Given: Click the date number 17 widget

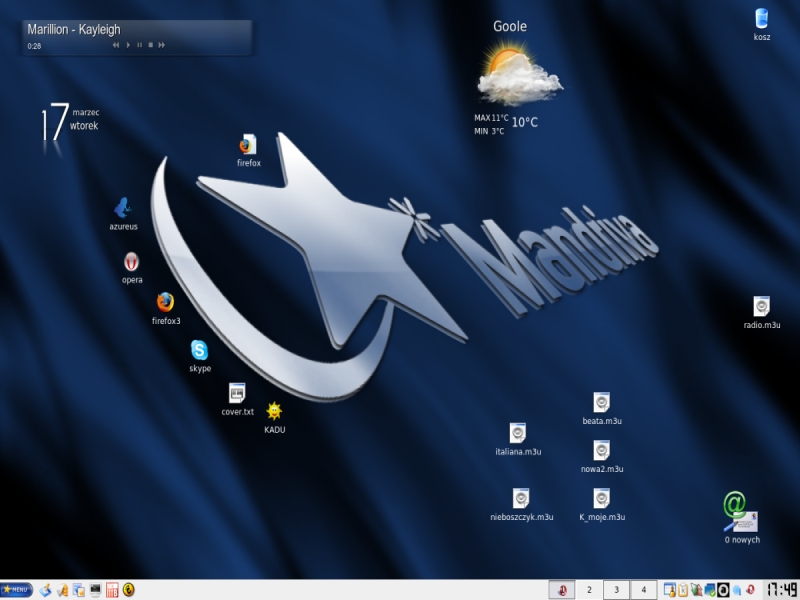Looking at the screenshot, I should (55, 121).
